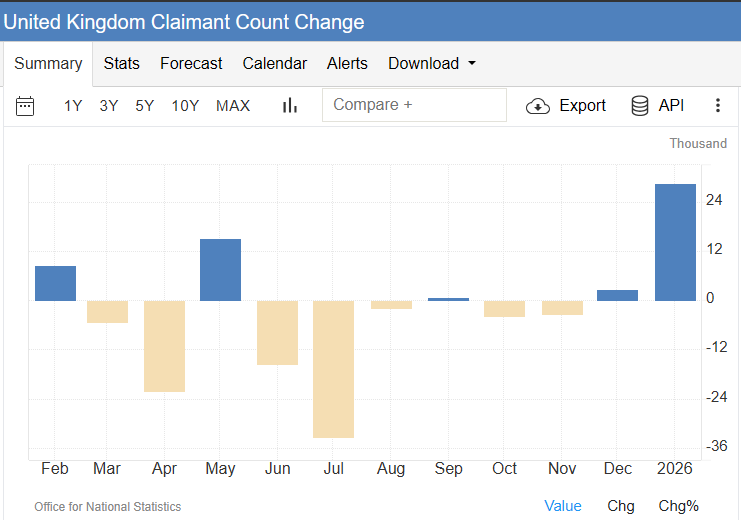Click inside the Compare + field
Viewport: 741px width, 520px height.
tap(414, 105)
